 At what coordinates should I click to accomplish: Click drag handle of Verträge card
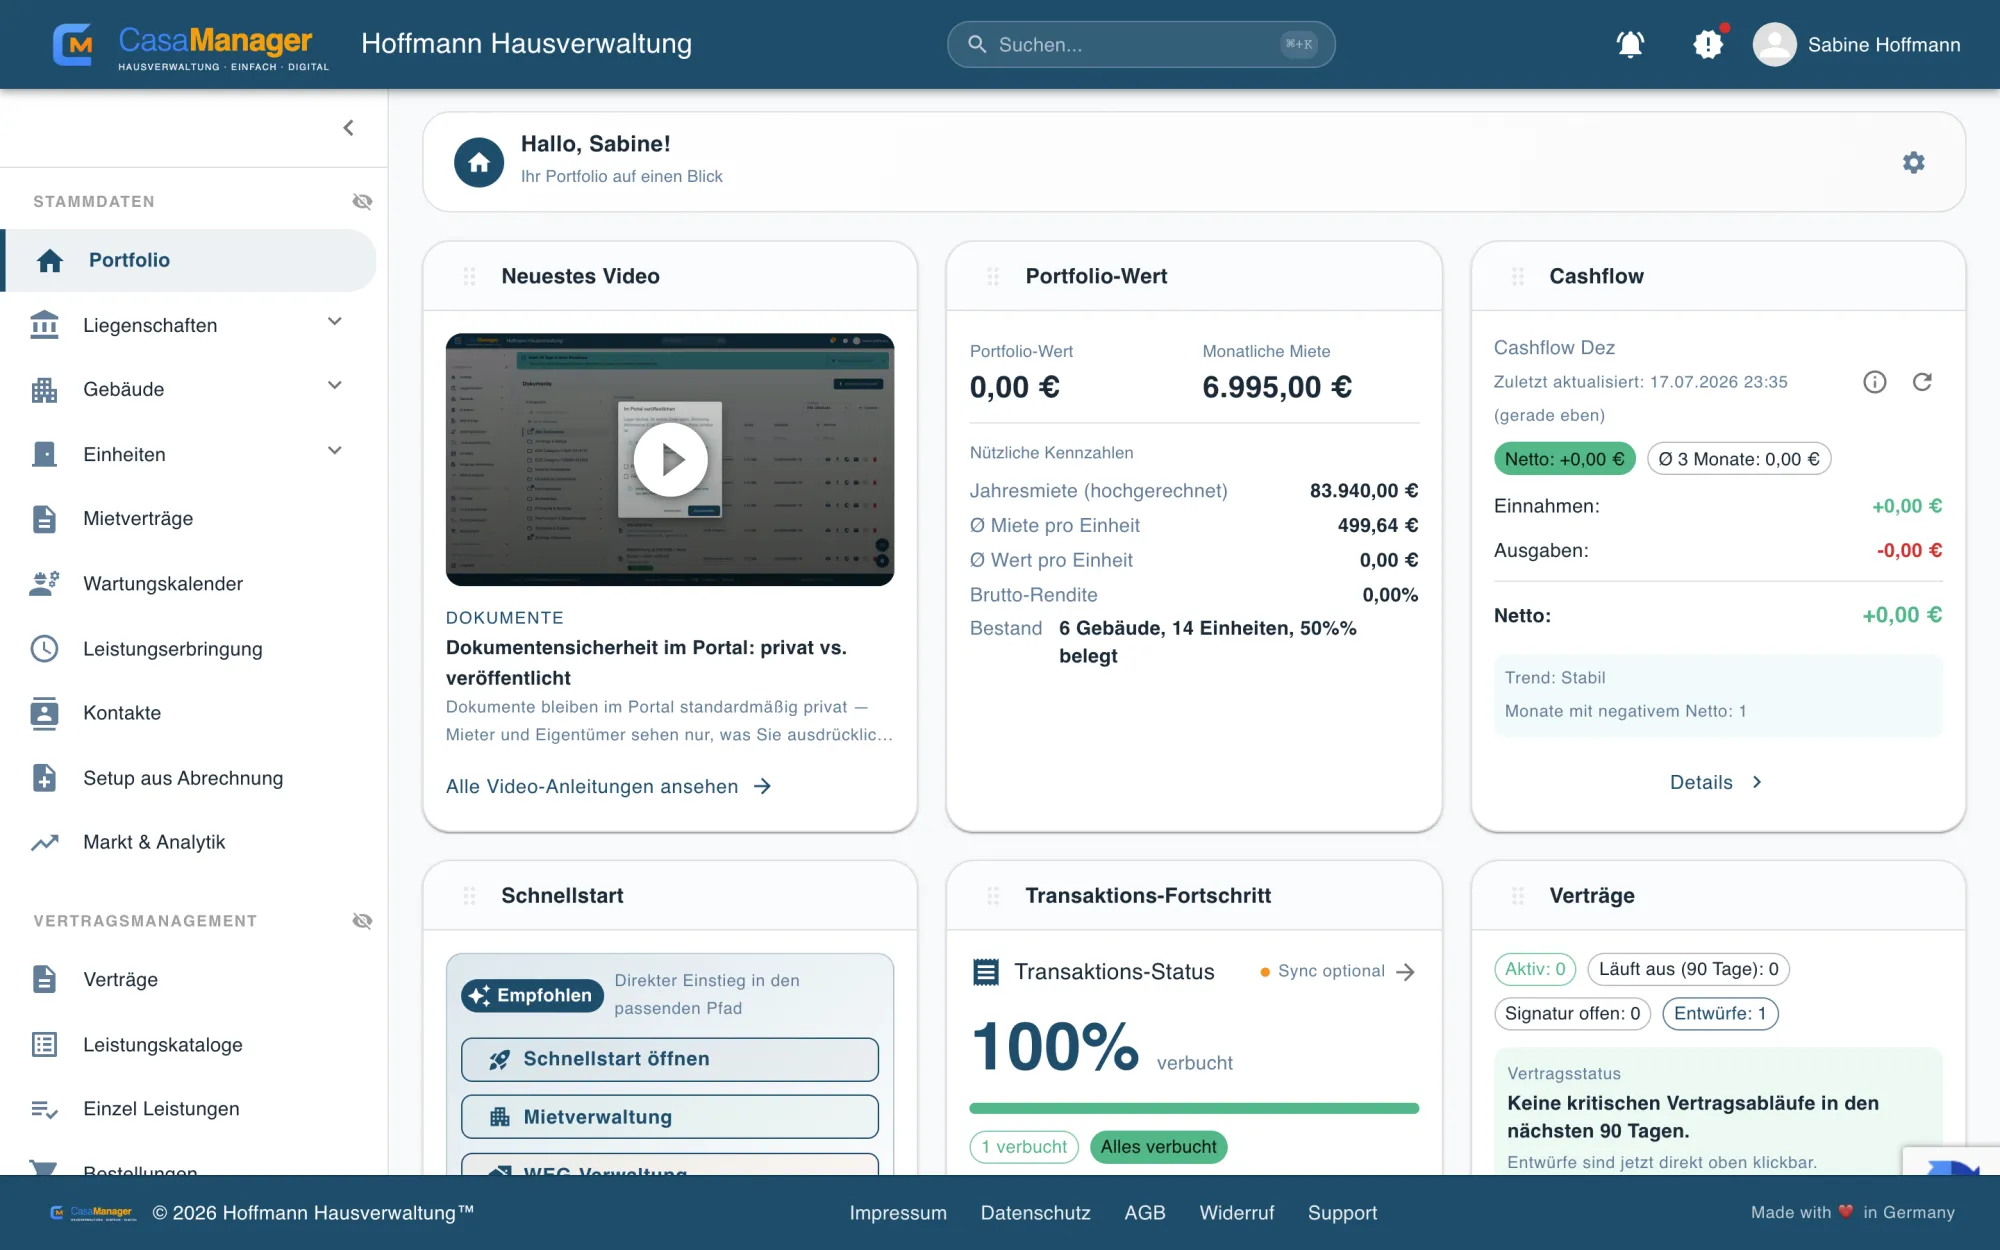coord(1518,896)
